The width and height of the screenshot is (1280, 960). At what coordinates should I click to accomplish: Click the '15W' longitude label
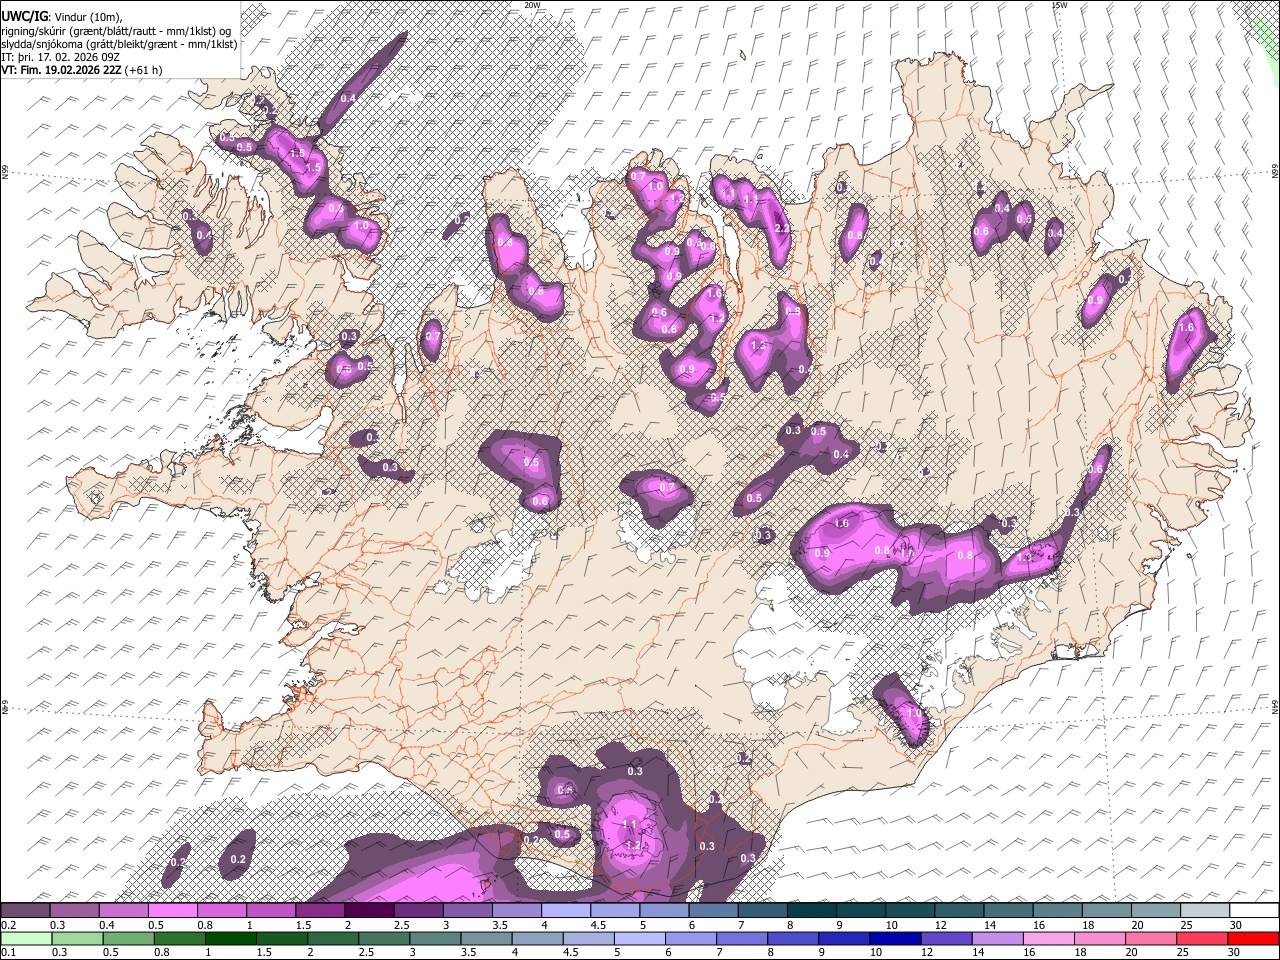pos(1059,5)
